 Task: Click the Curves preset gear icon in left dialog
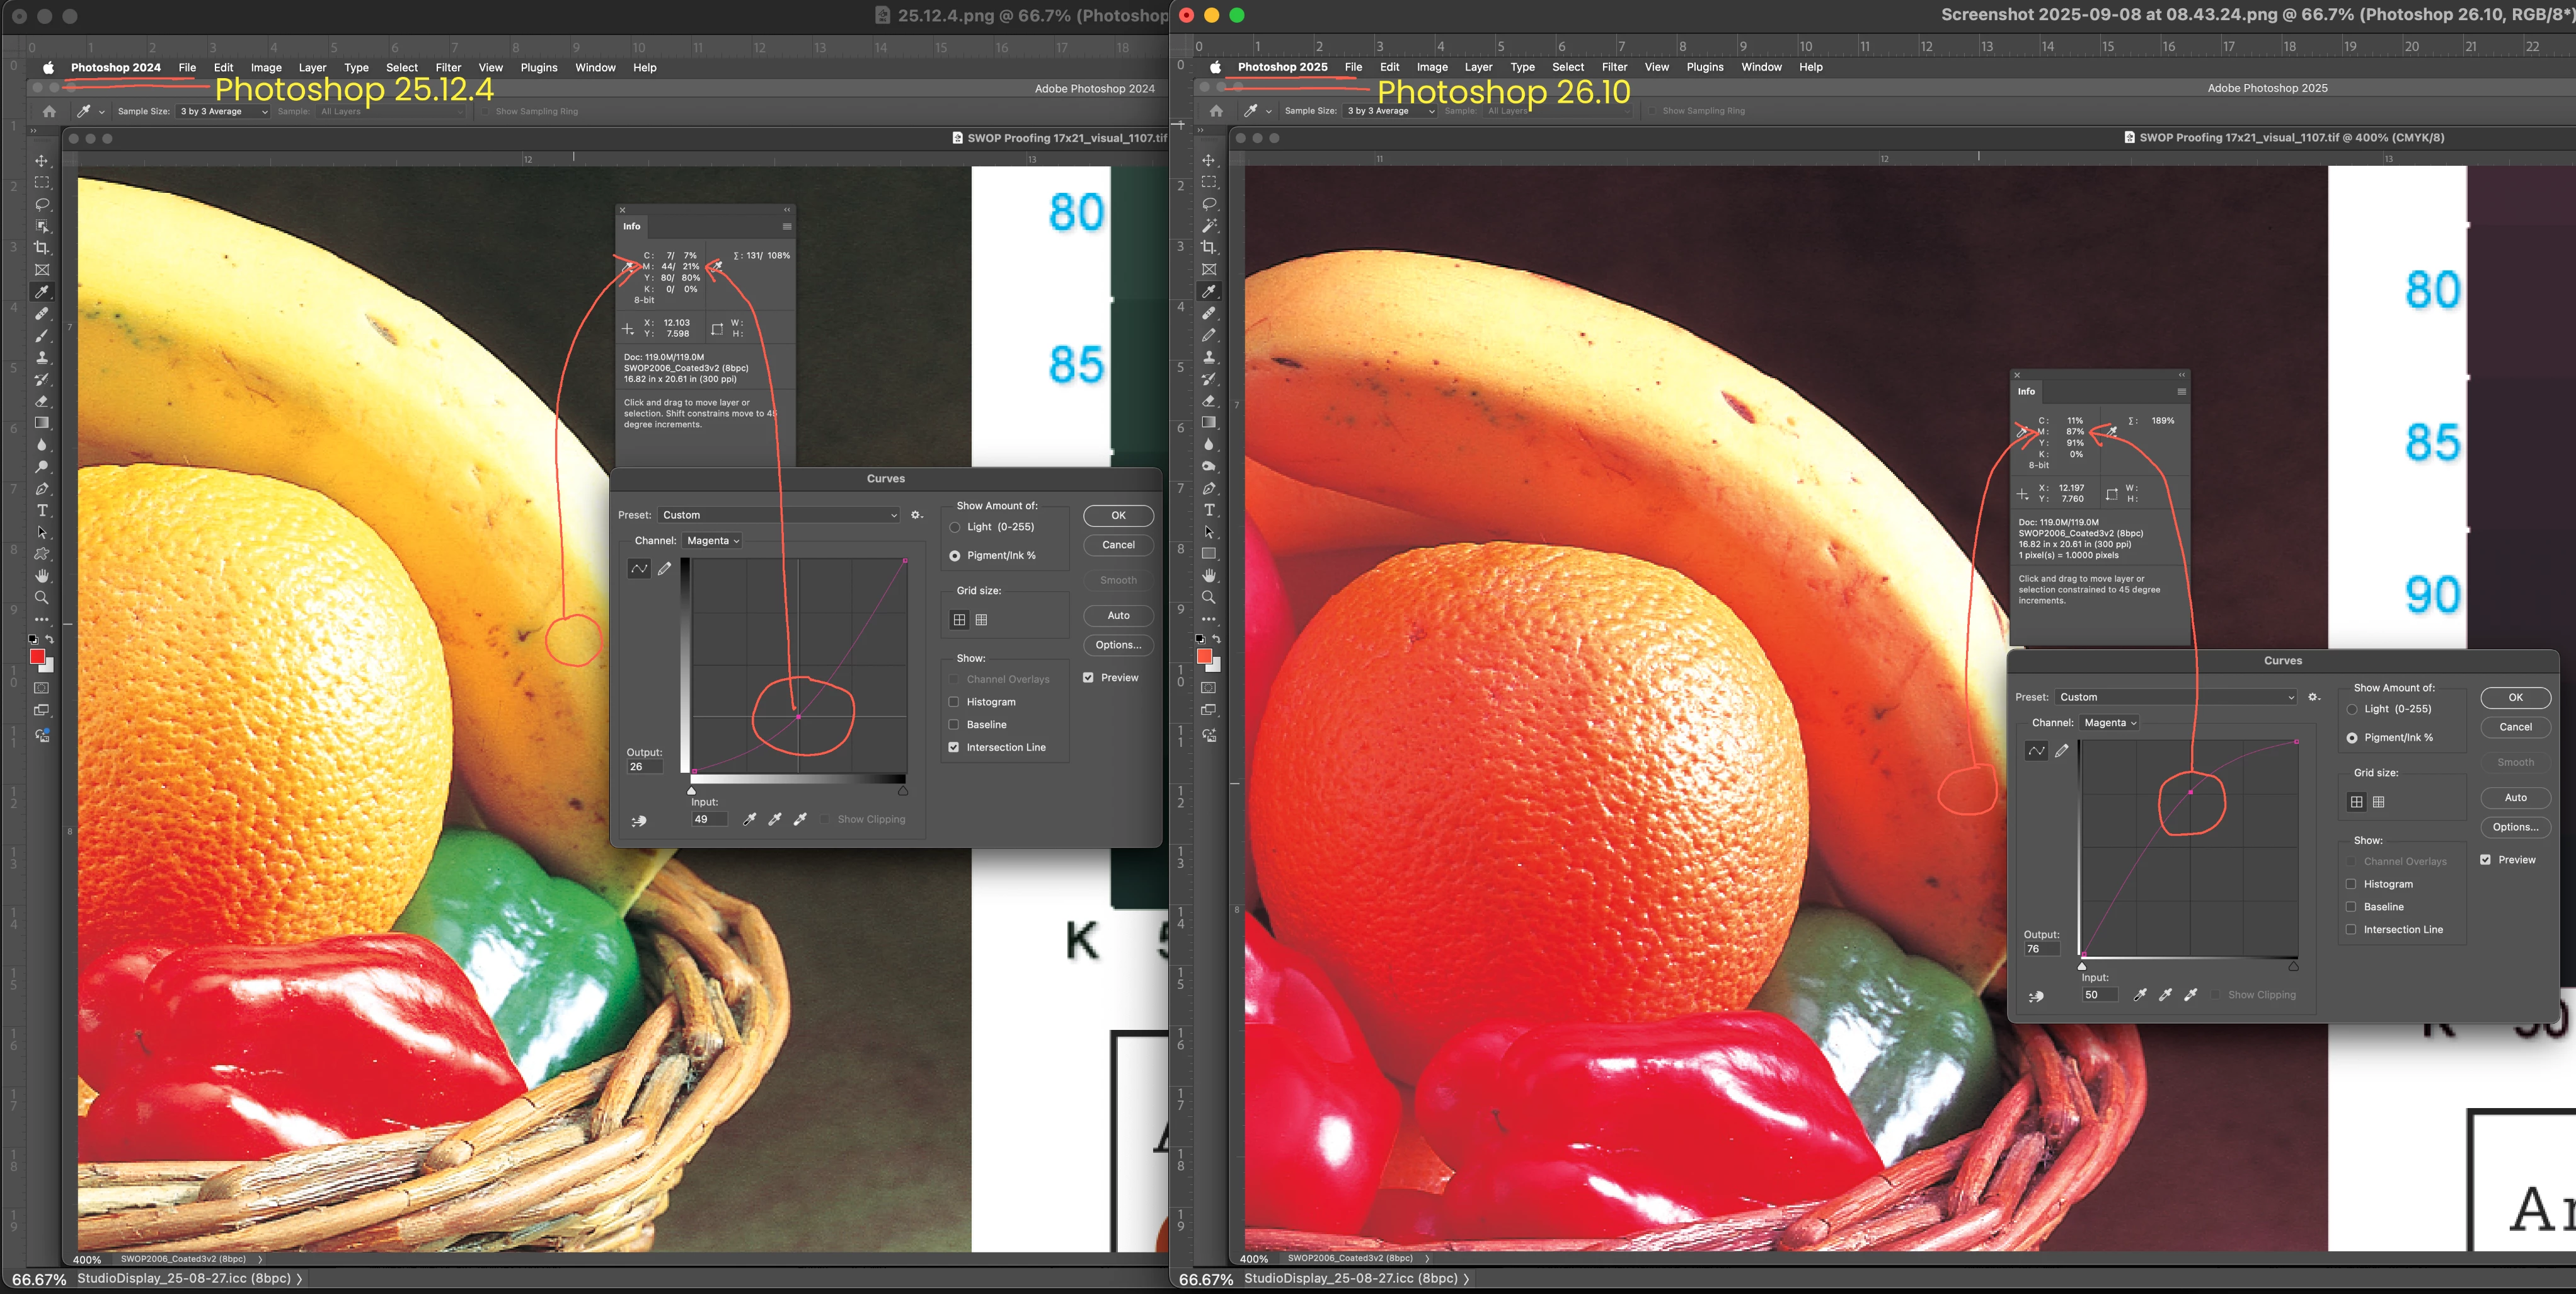point(916,515)
